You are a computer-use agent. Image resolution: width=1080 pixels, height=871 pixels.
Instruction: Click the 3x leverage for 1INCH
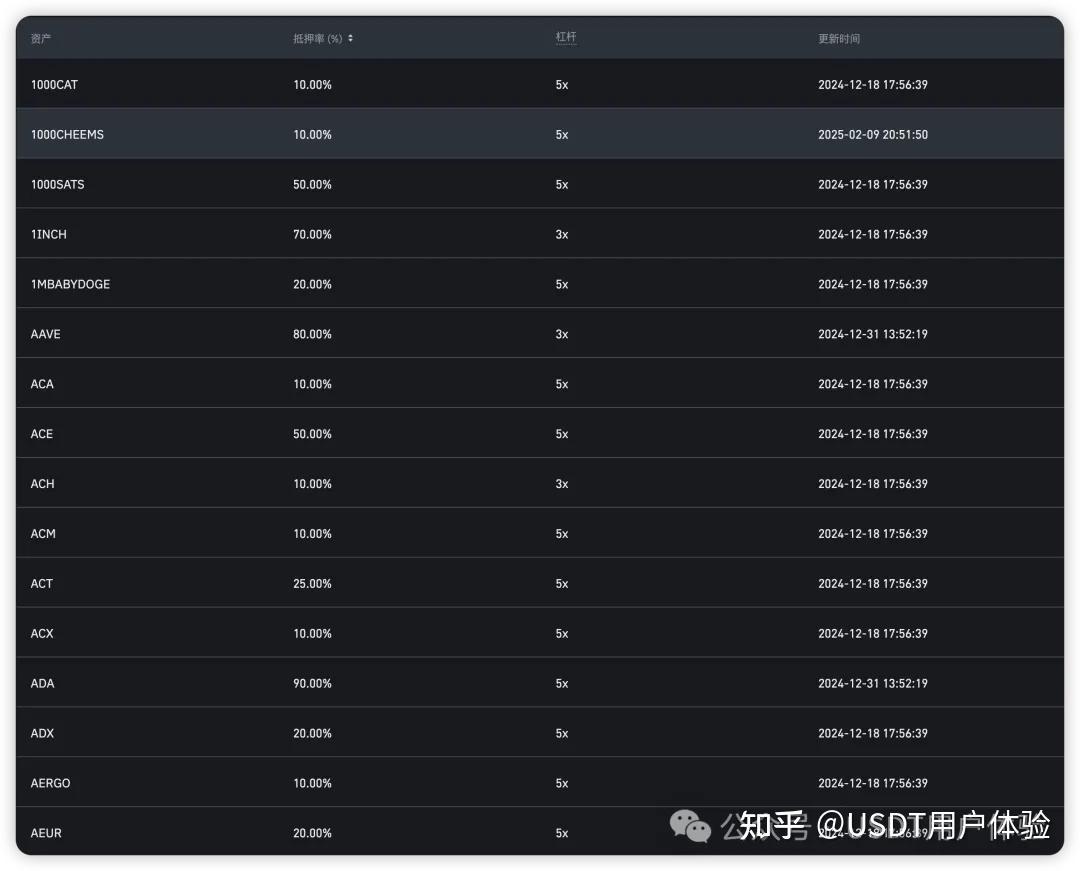[562, 235]
